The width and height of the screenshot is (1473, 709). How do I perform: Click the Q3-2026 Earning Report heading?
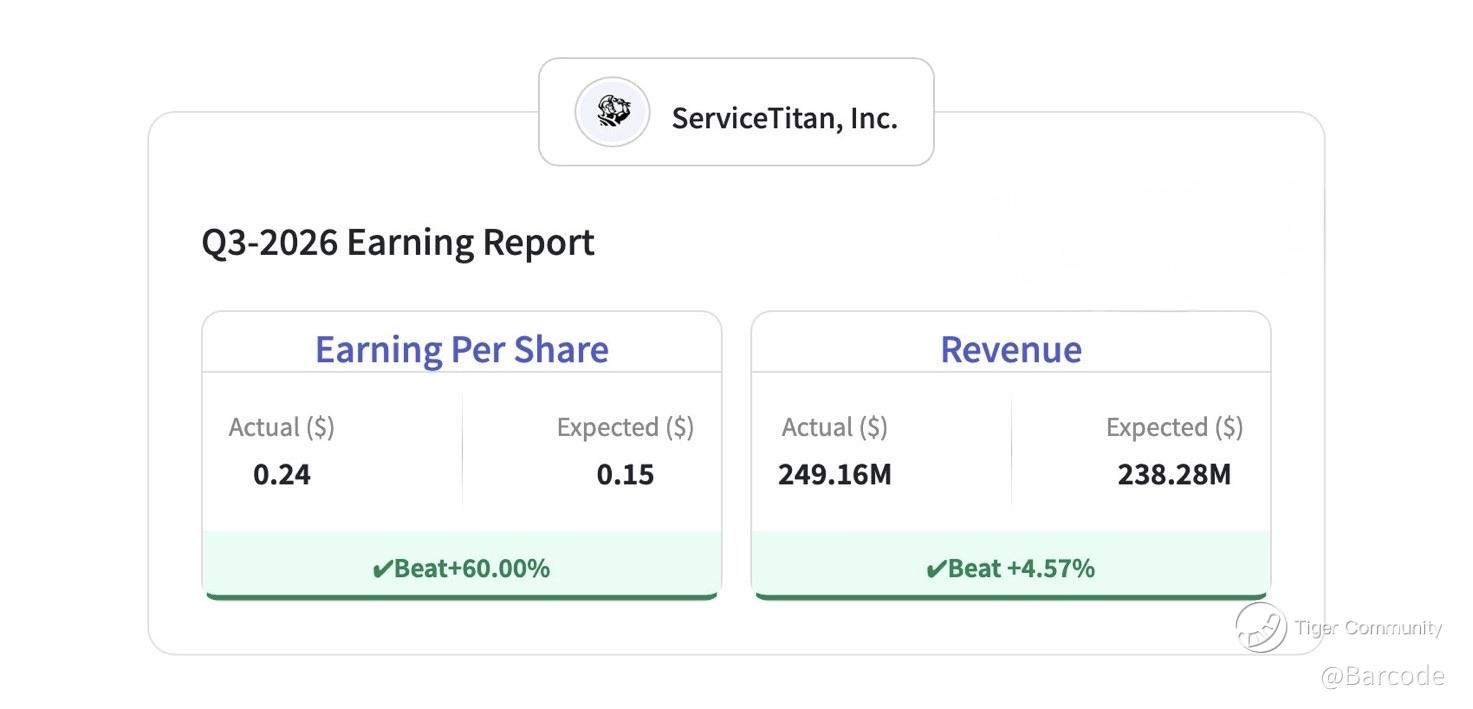coord(398,243)
